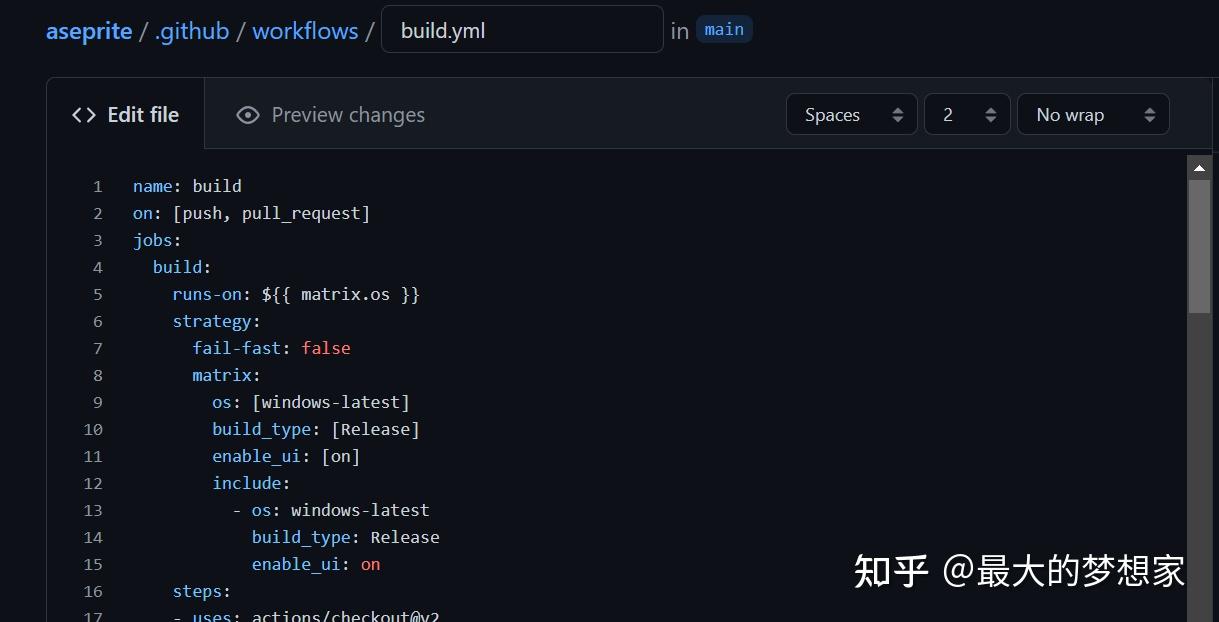Click the scrollbar up arrow

tap(1199, 167)
